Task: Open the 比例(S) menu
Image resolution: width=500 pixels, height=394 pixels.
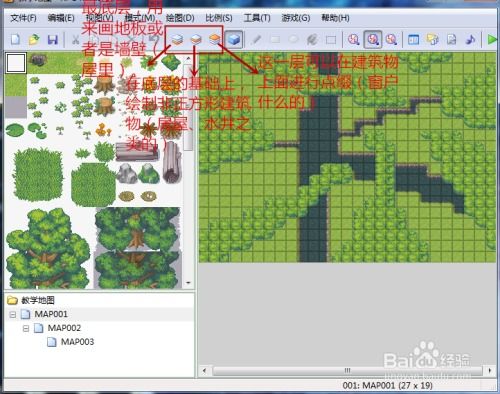Action: click(x=219, y=18)
